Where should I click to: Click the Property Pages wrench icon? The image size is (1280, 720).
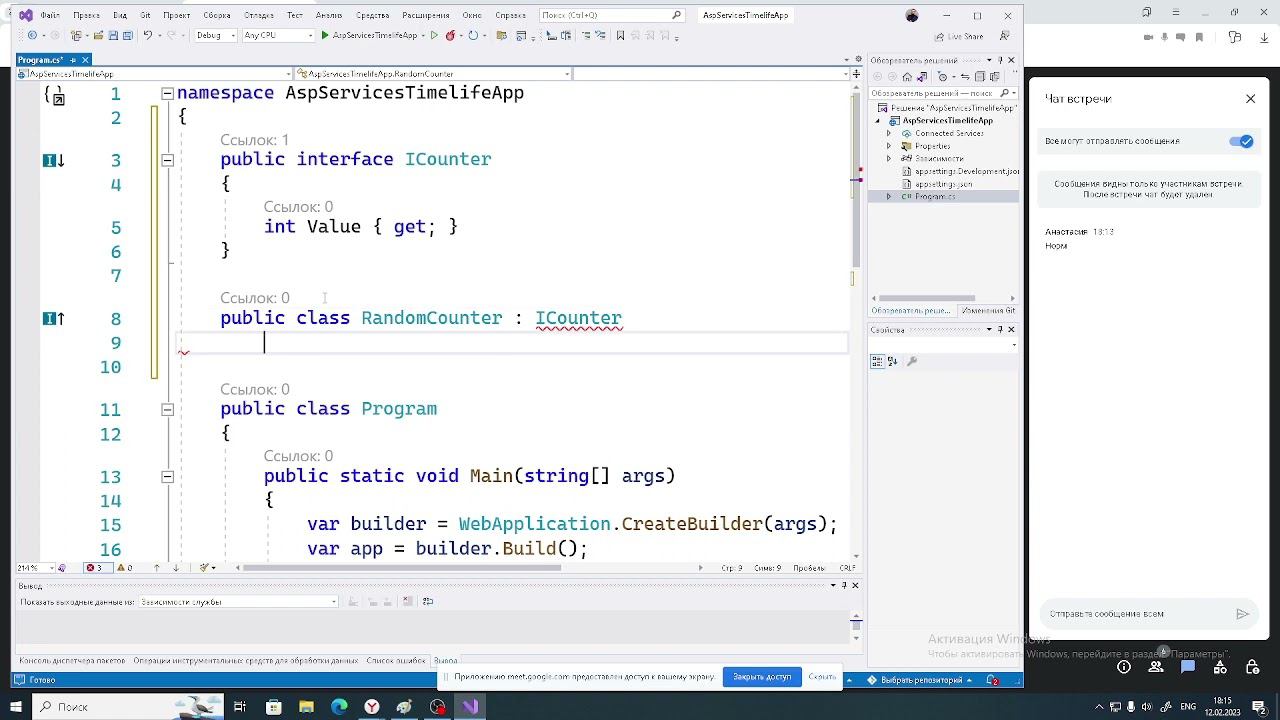pyautogui.click(x=912, y=361)
